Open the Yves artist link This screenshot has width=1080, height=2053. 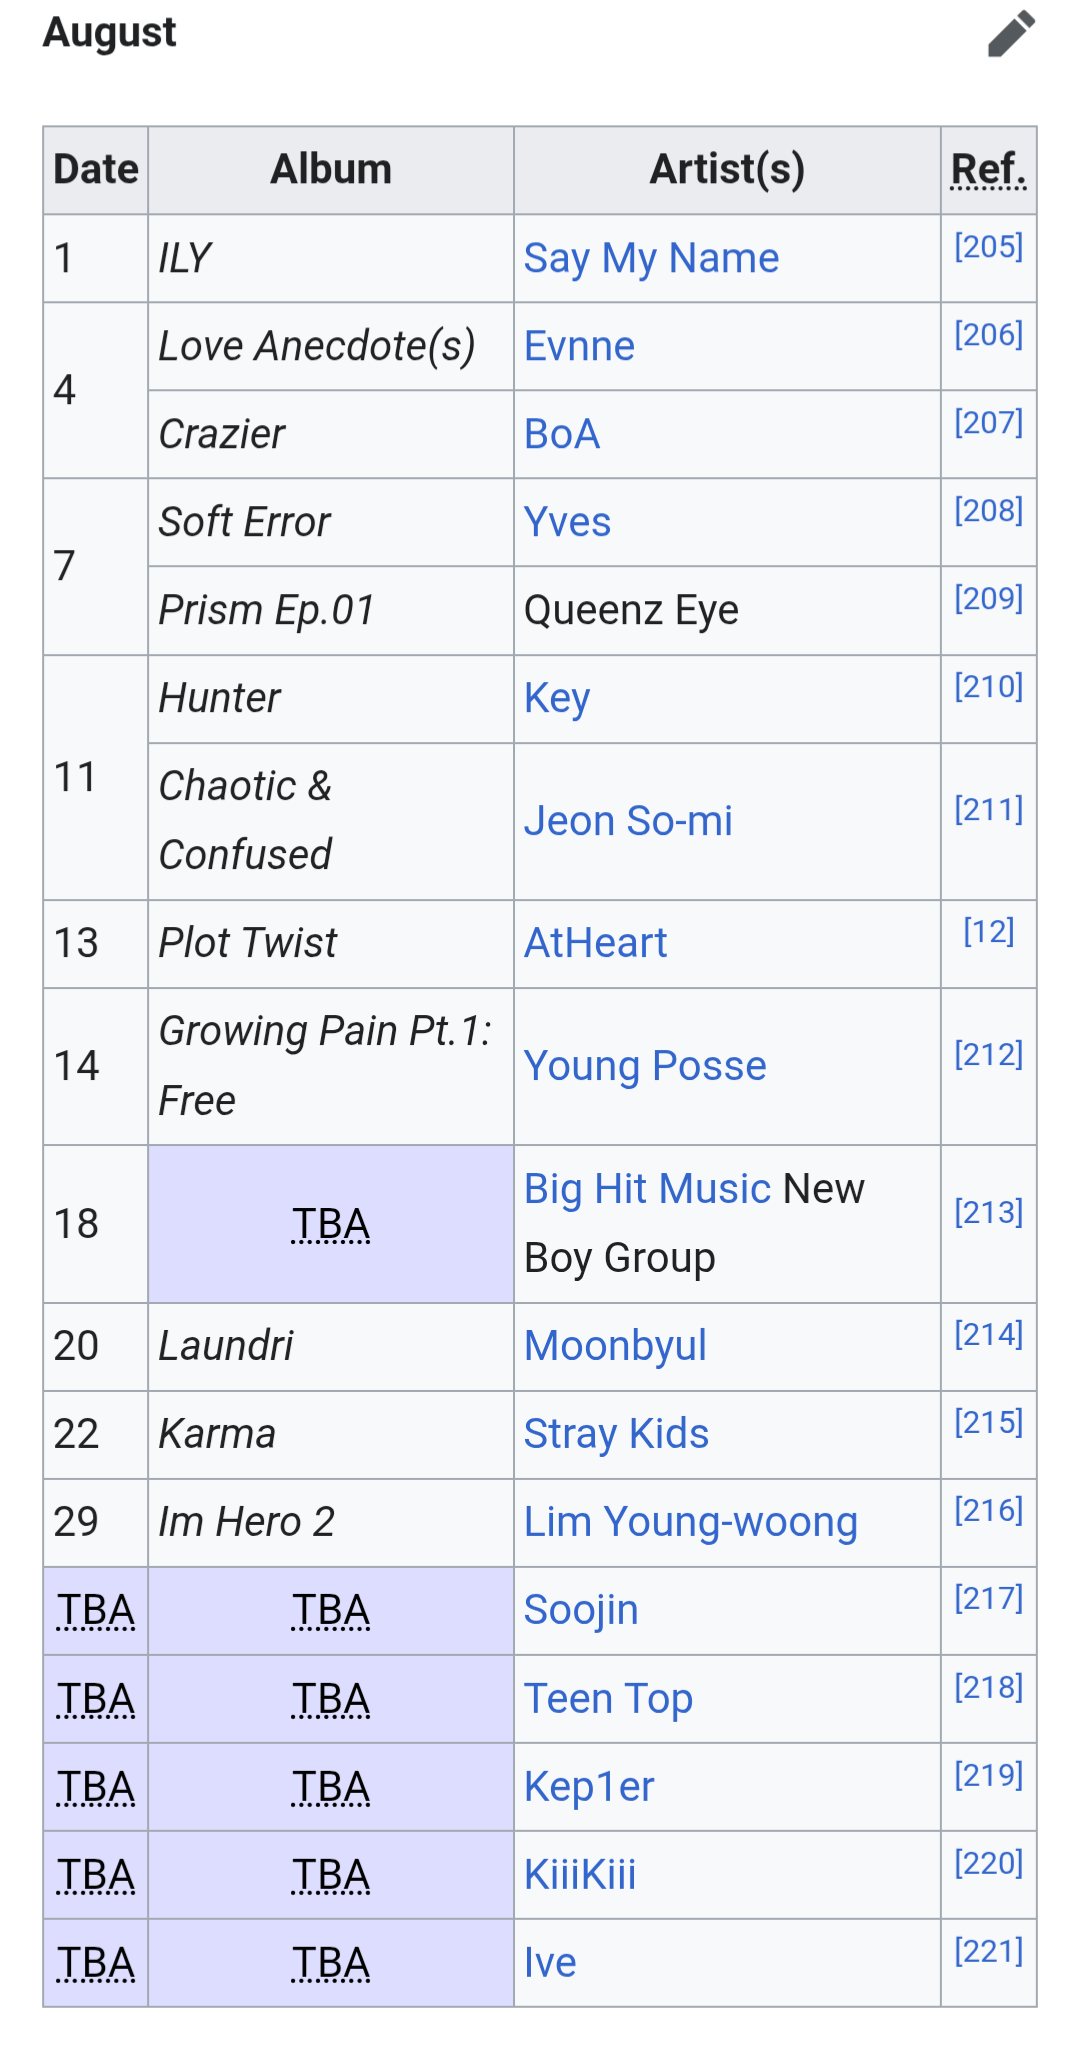click(x=567, y=522)
